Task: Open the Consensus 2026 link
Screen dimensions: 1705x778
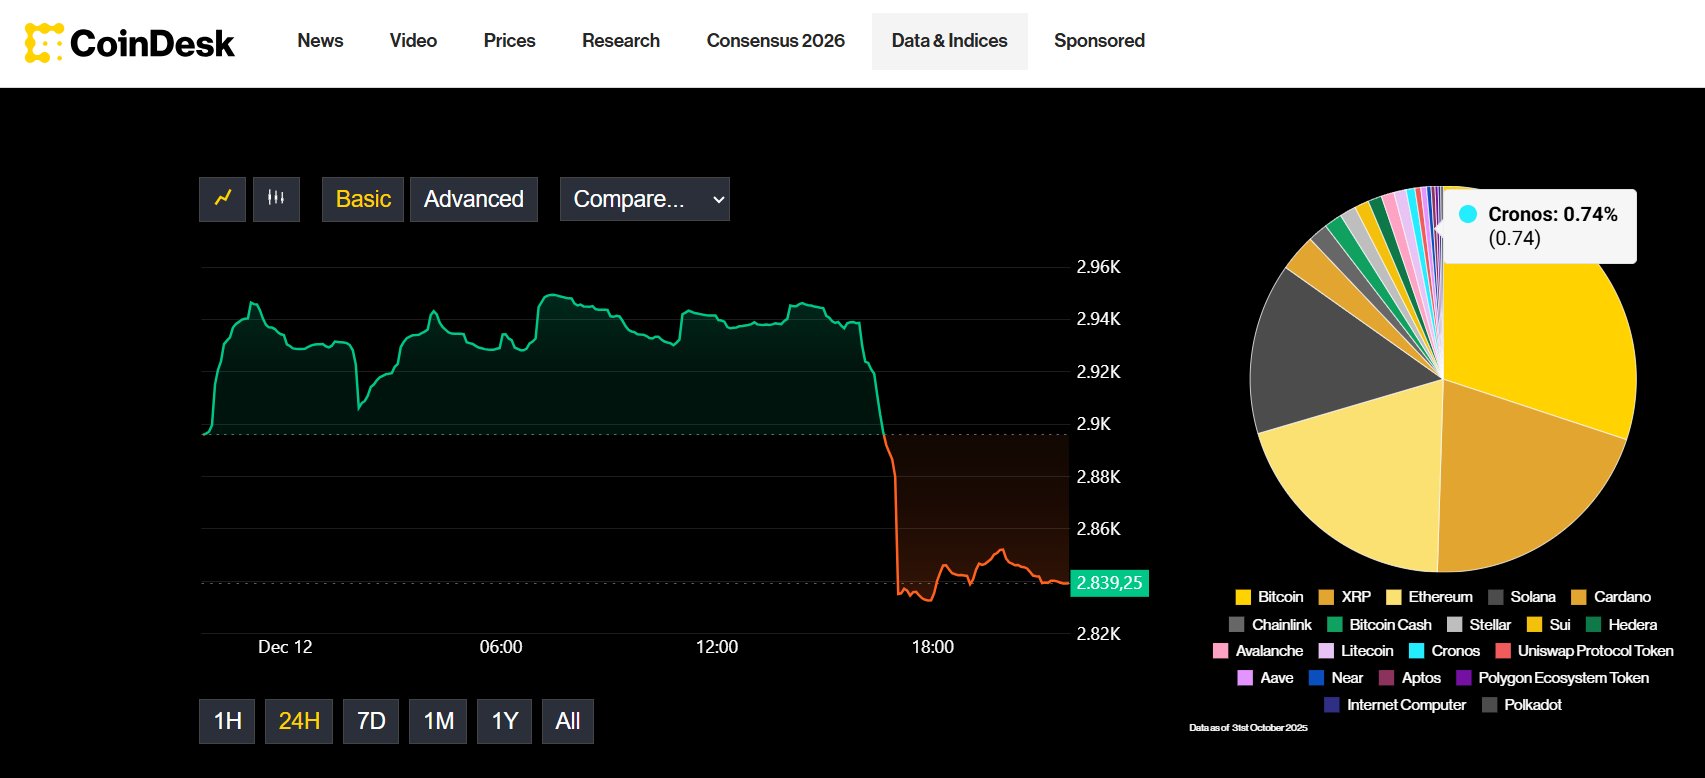Action: [775, 41]
